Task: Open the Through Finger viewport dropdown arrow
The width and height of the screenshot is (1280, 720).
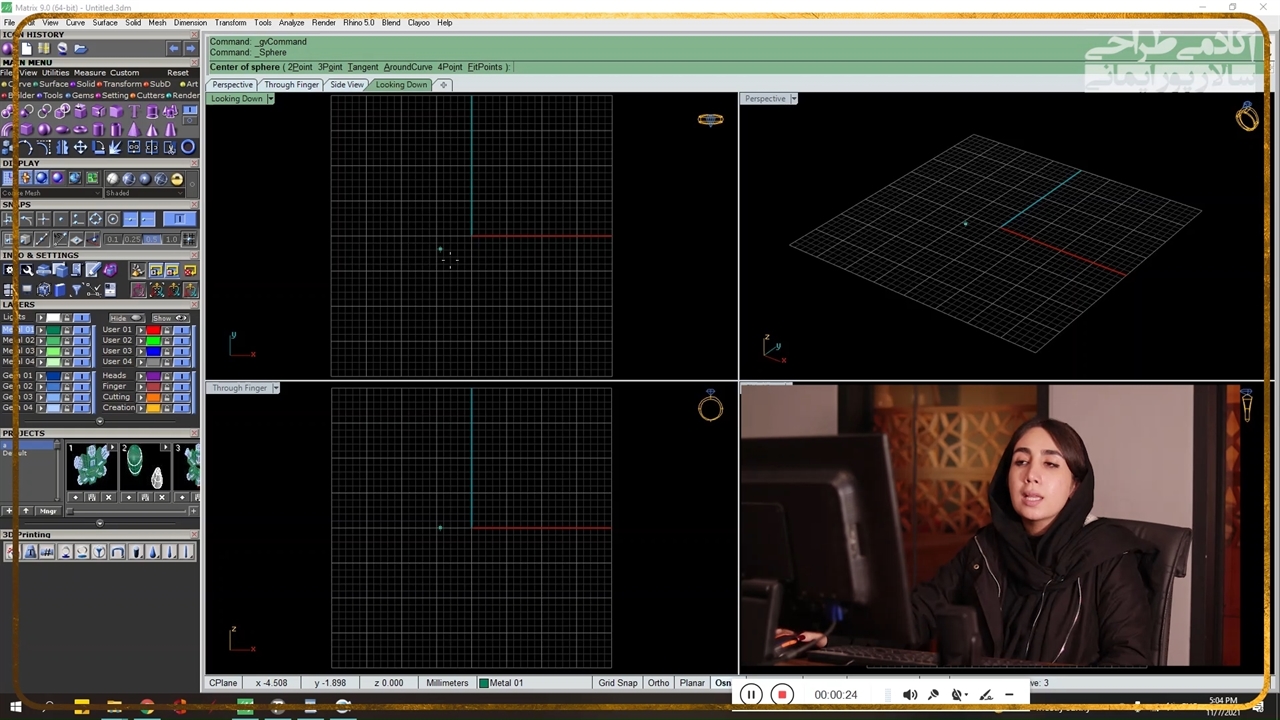Action: pos(275,388)
